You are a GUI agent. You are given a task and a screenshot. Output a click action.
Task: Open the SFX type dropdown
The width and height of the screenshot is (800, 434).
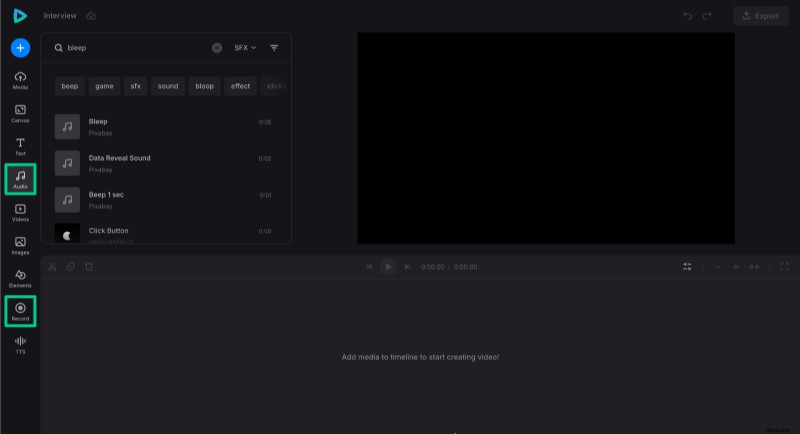(x=245, y=48)
